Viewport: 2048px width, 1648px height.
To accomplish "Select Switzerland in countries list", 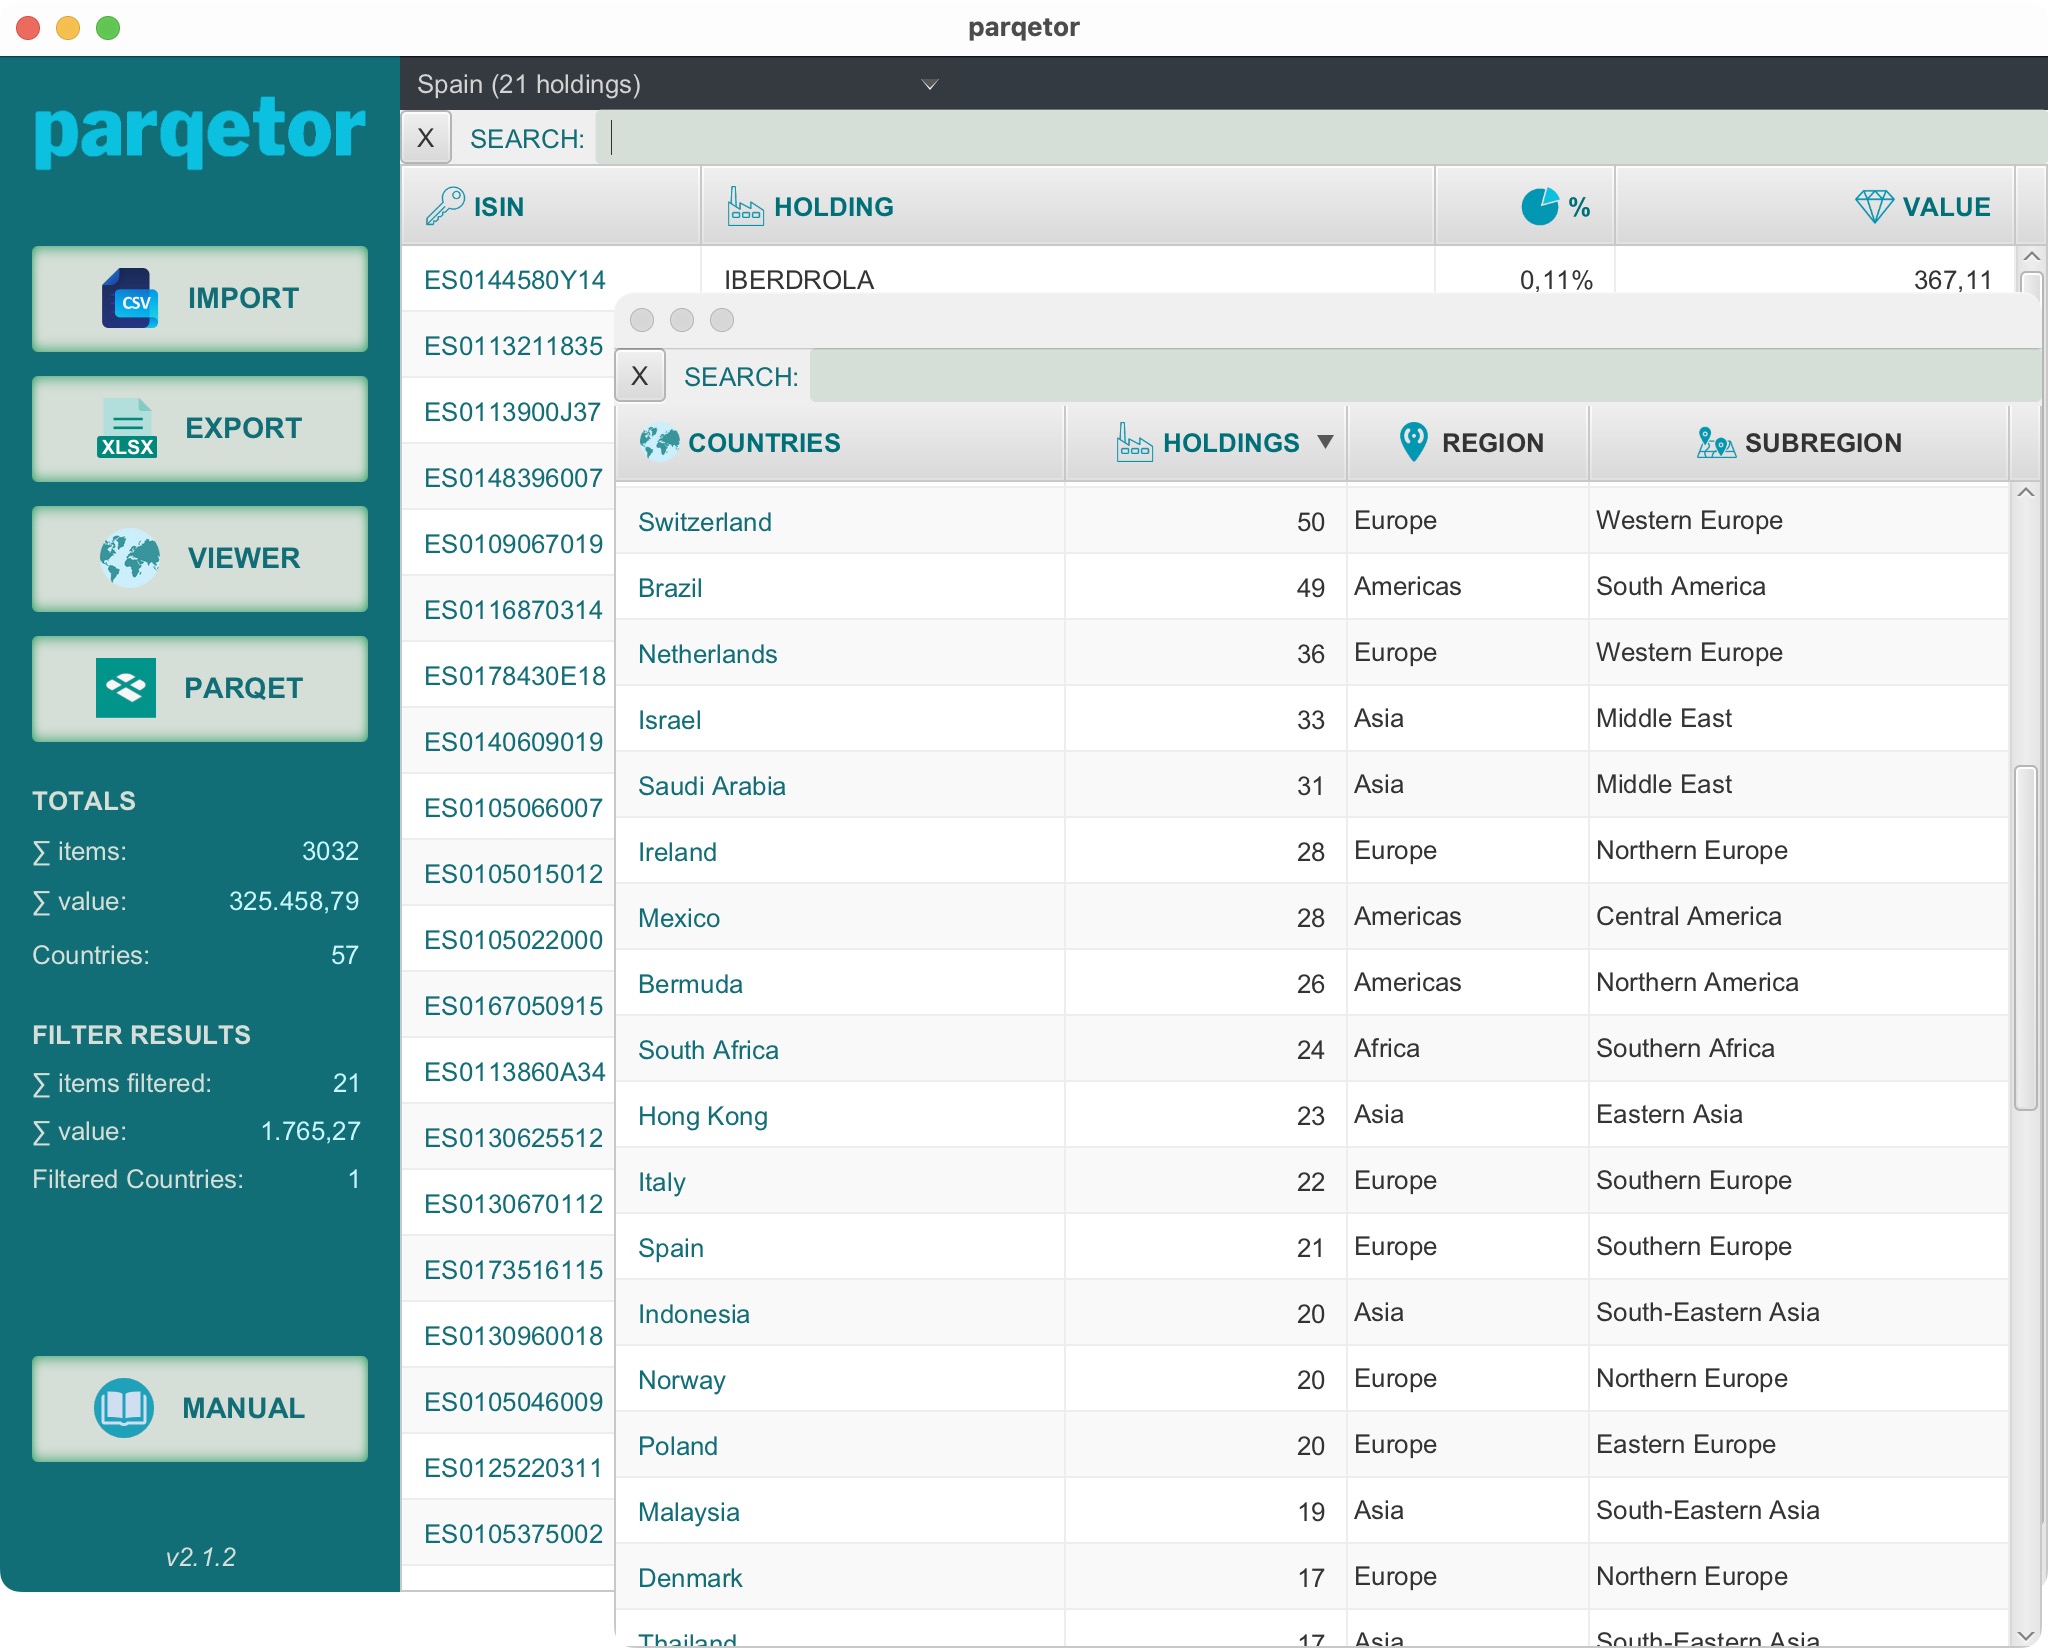I will pos(705,522).
